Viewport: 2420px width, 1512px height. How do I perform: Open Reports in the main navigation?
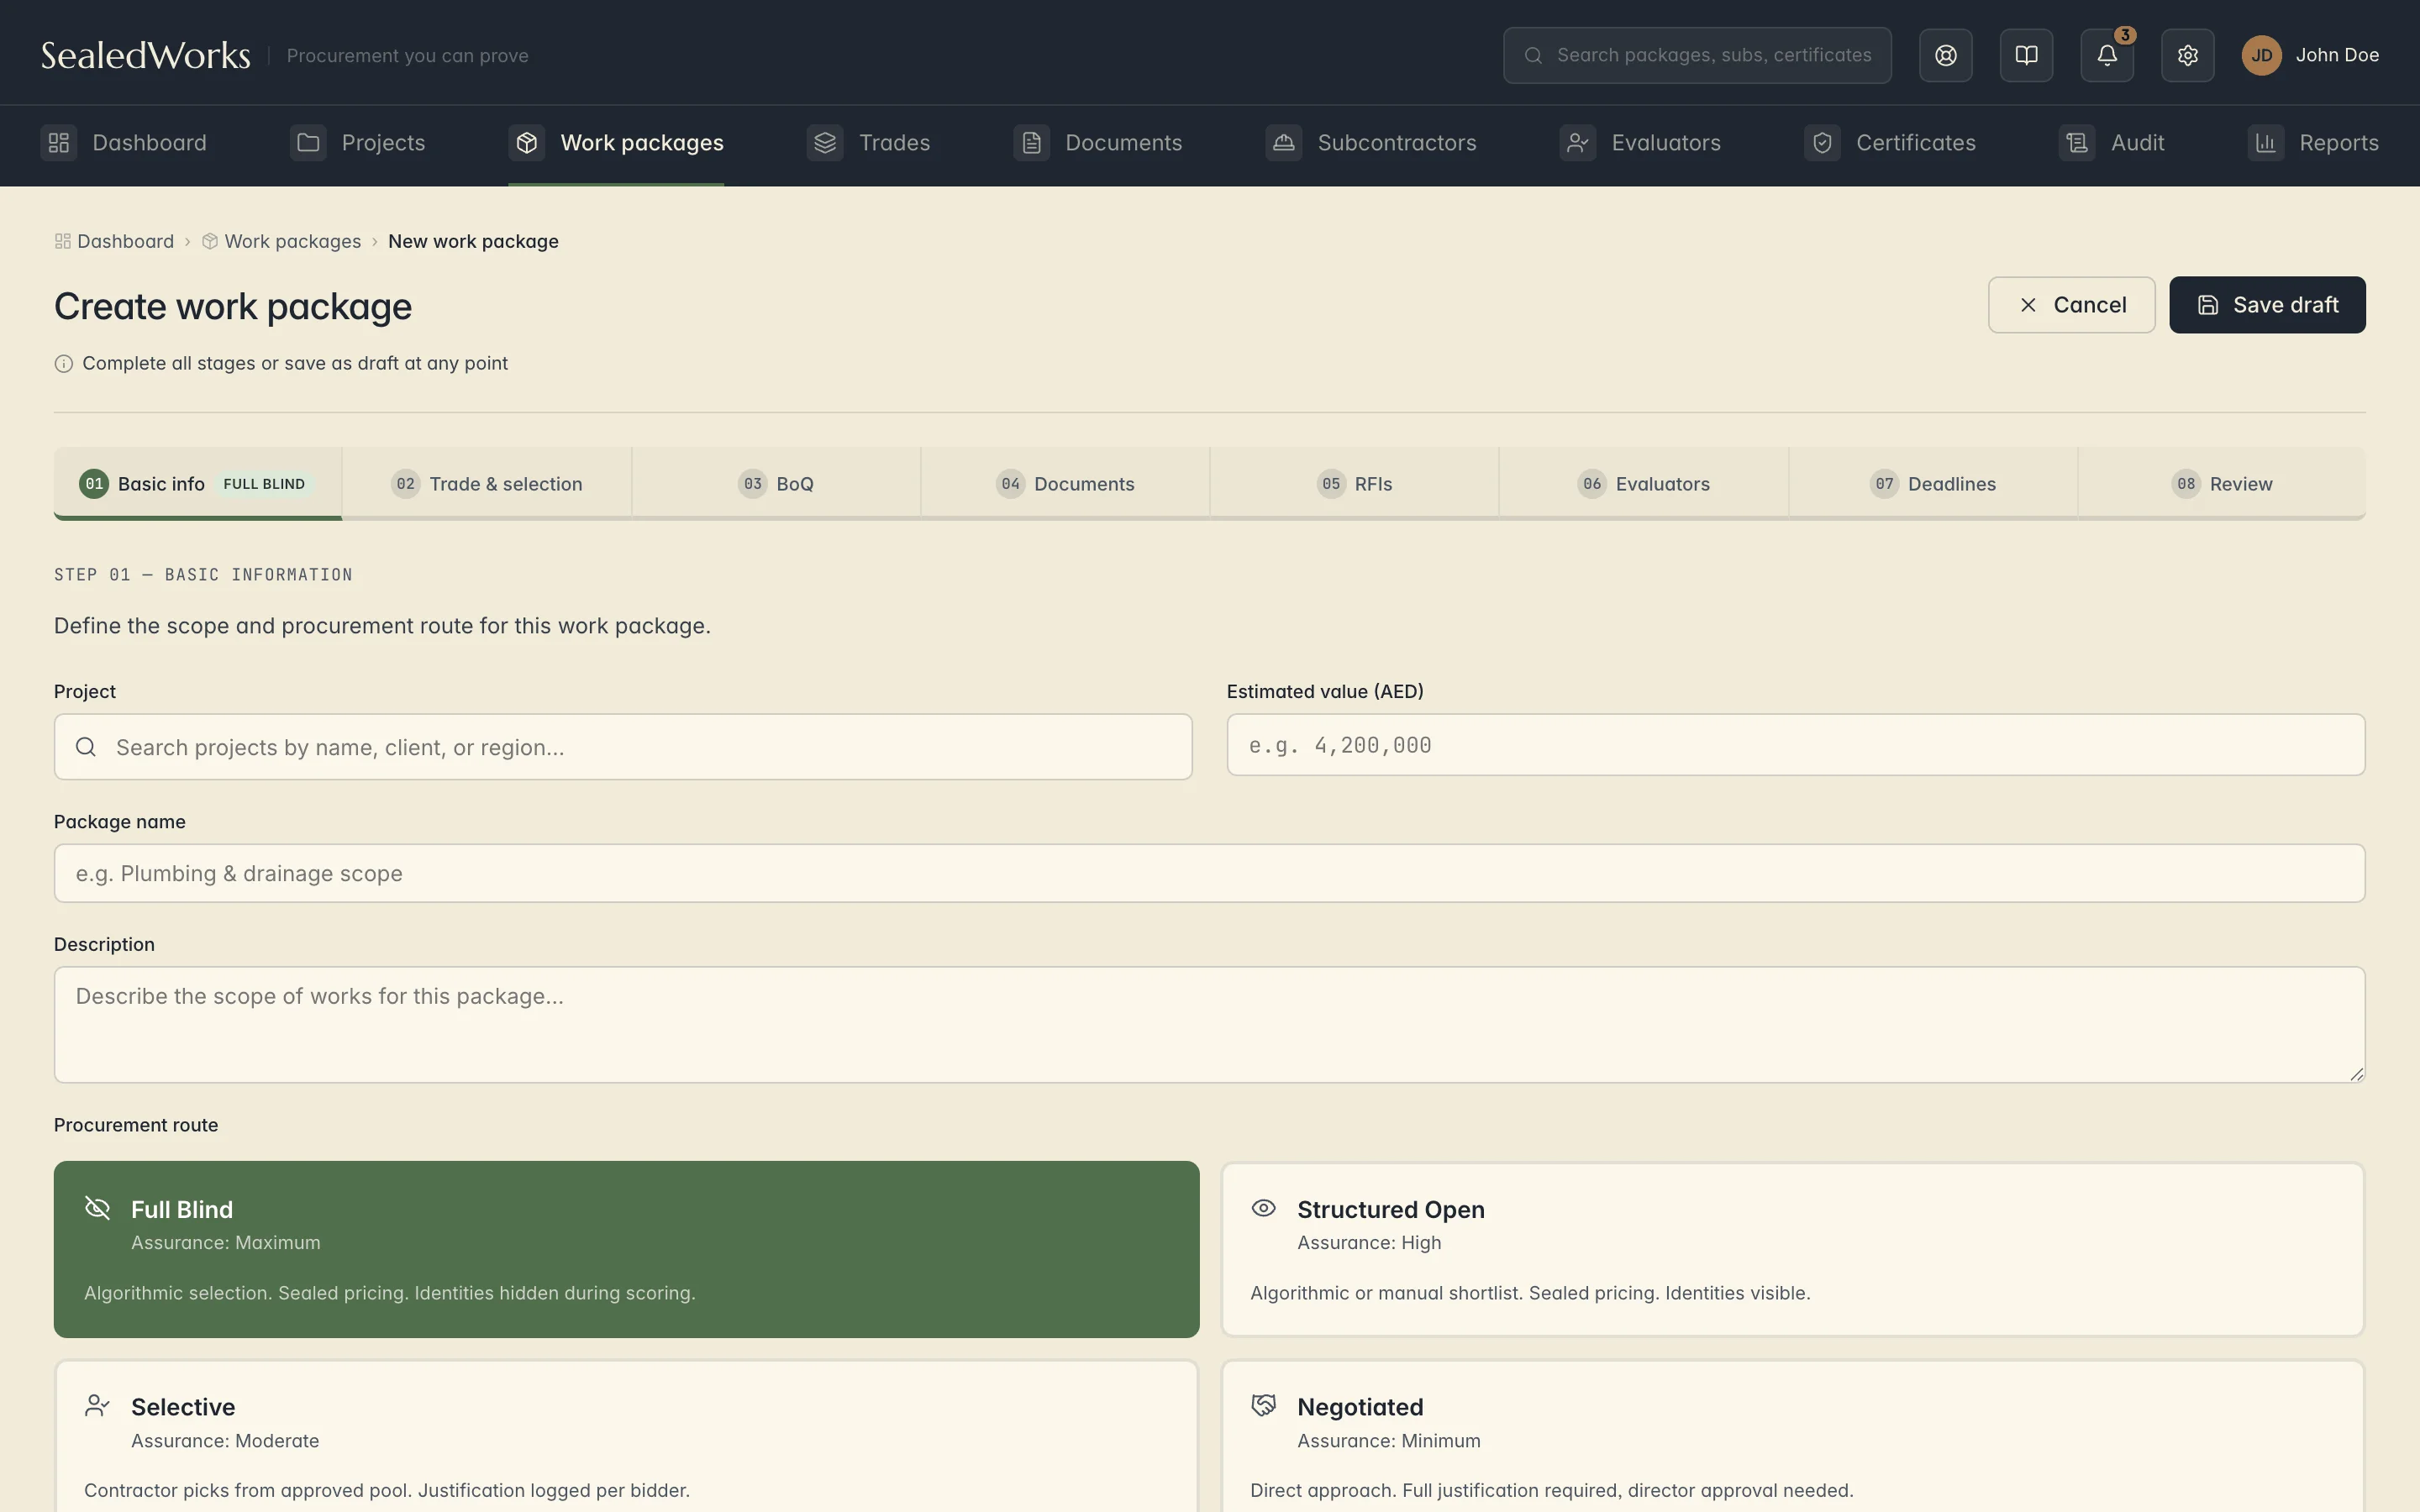[2313, 143]
